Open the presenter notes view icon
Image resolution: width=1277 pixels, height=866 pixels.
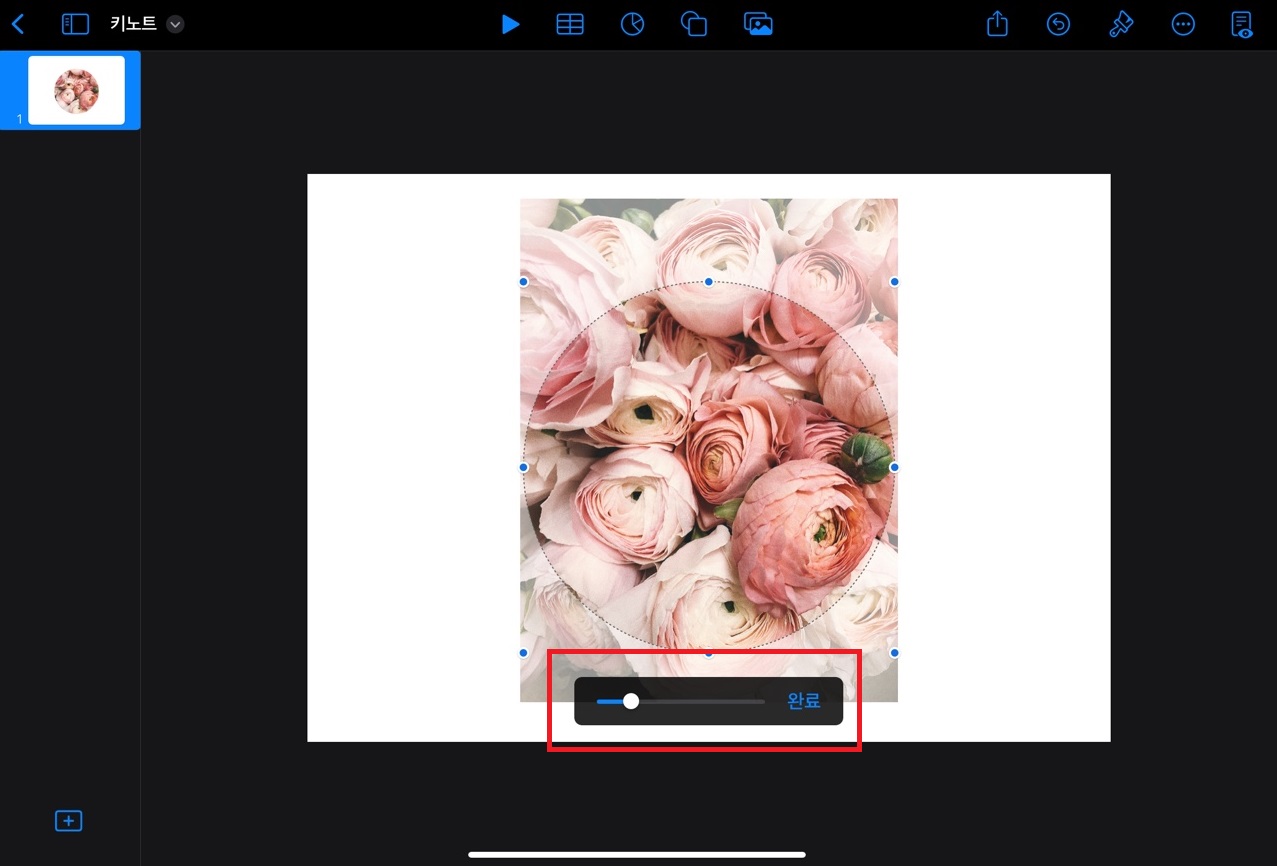click(x=1242, y=24)
